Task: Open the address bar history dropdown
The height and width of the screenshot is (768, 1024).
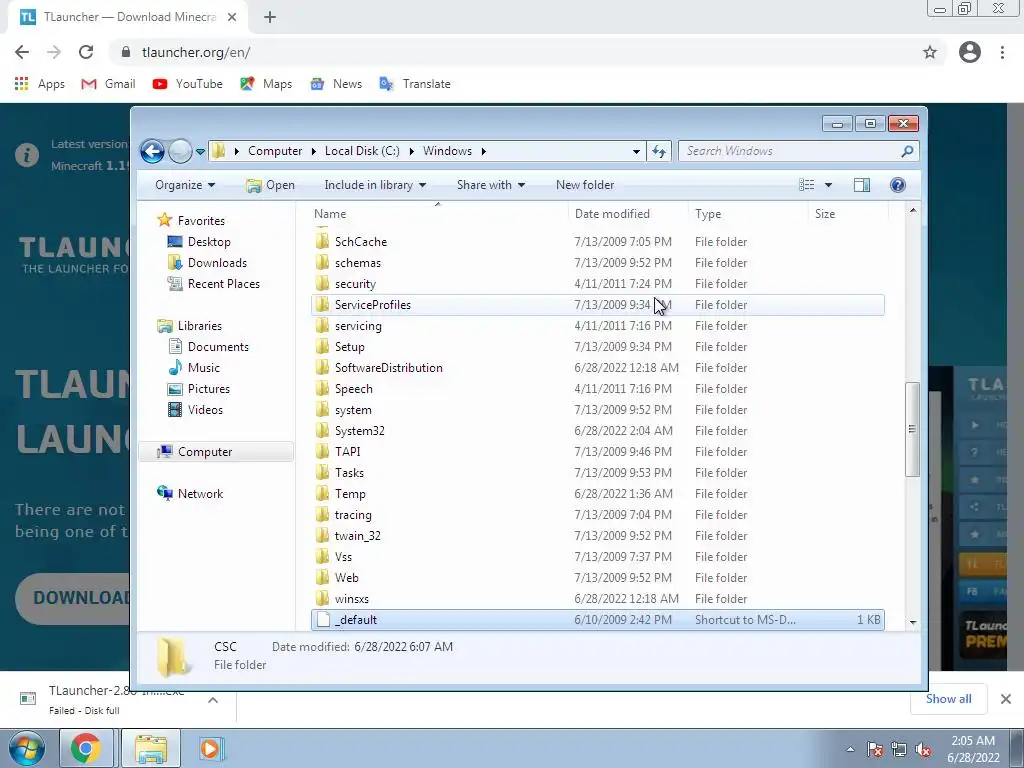Action: [x=636, y=152]
